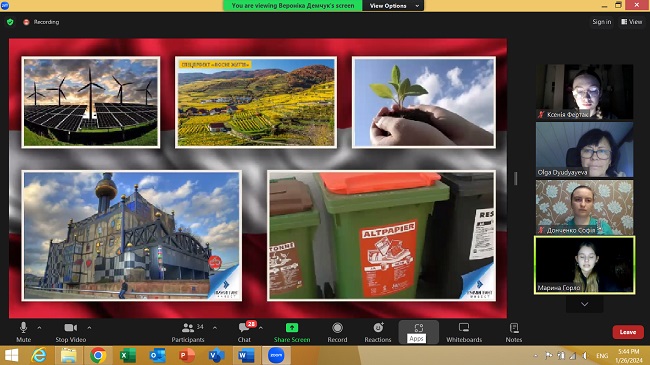Screen dimensions: 650x365
Task: Open Zoom Apps panel
Action: 418,332
